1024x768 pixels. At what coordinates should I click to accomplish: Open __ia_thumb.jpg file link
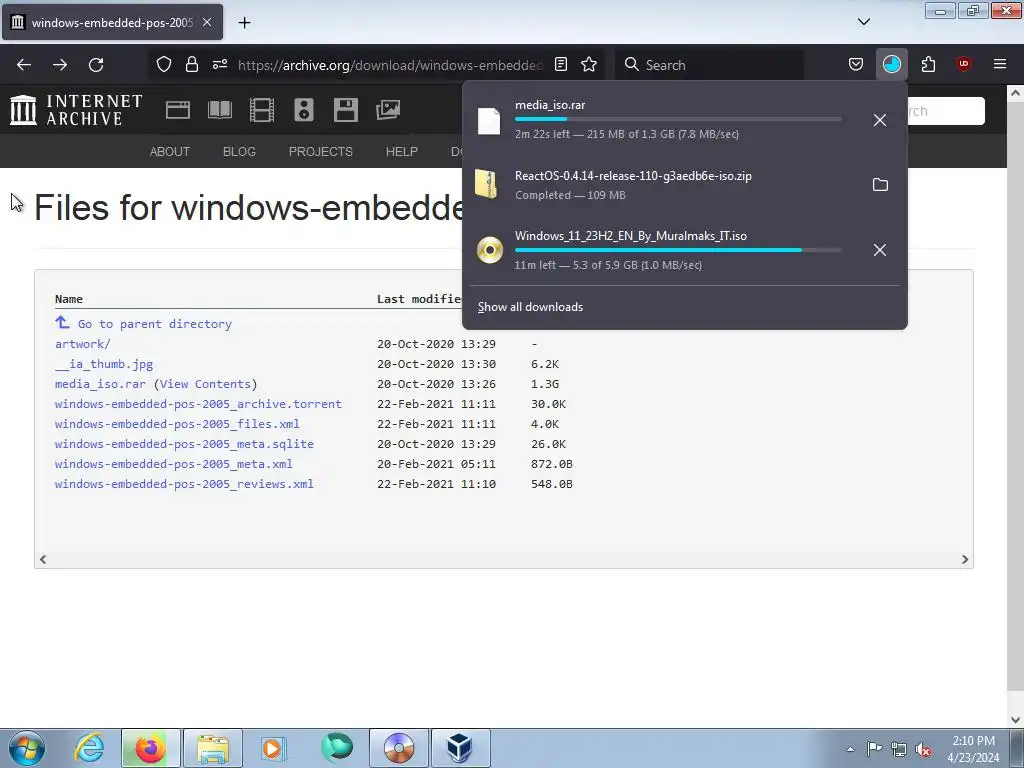[104, 364]
